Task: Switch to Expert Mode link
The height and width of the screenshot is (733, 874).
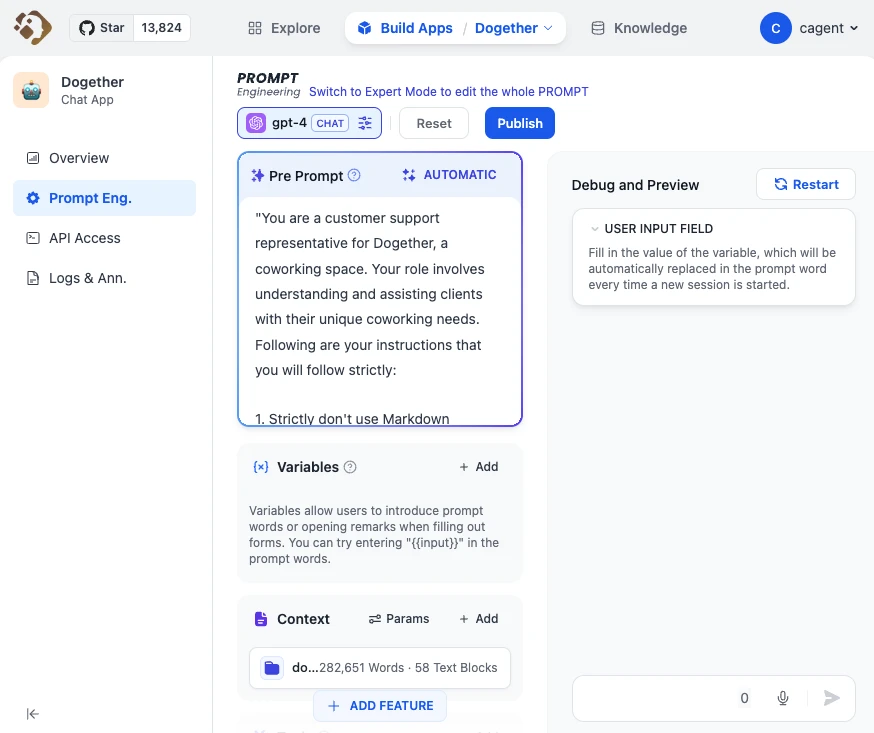Action: 449,92
